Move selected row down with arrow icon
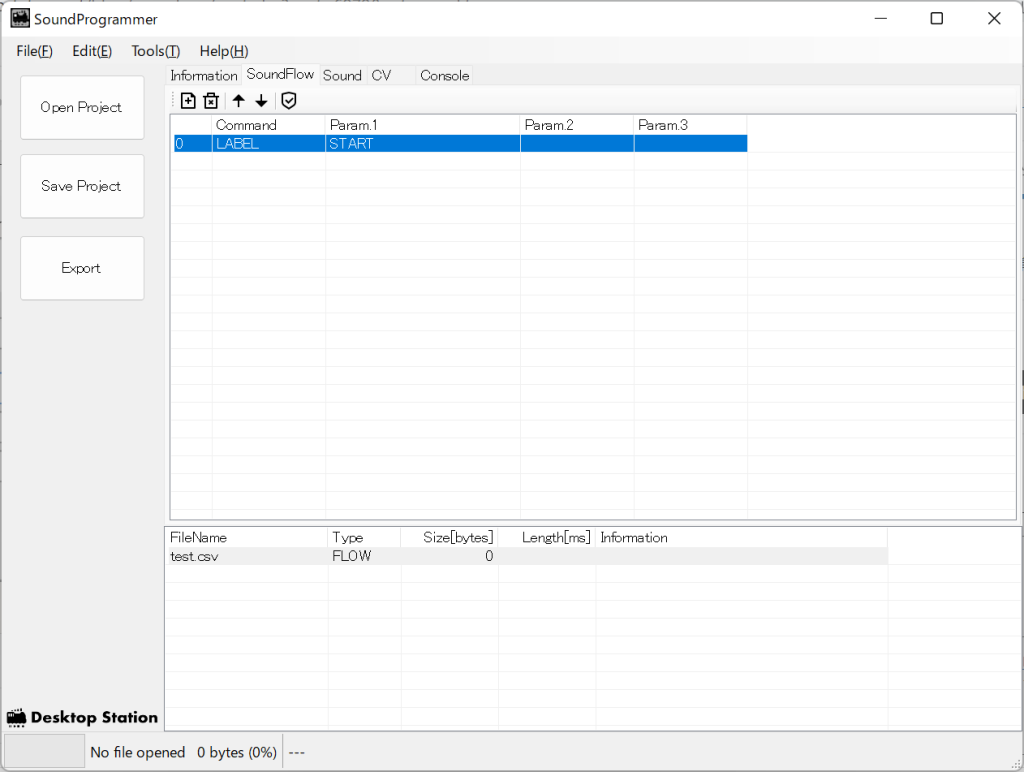Image resolution: width=1024 pixels, height=772 pixels. [261, 100]
